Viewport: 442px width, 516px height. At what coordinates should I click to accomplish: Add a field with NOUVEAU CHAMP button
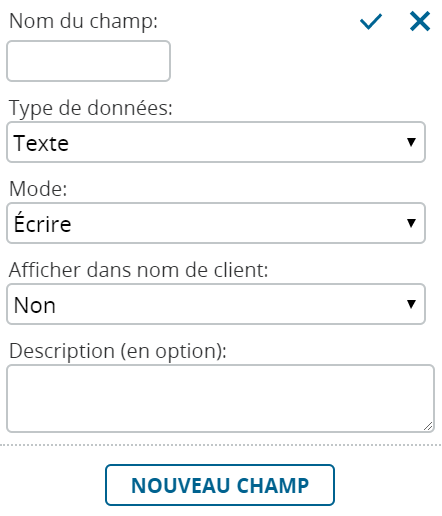point(220,485)
